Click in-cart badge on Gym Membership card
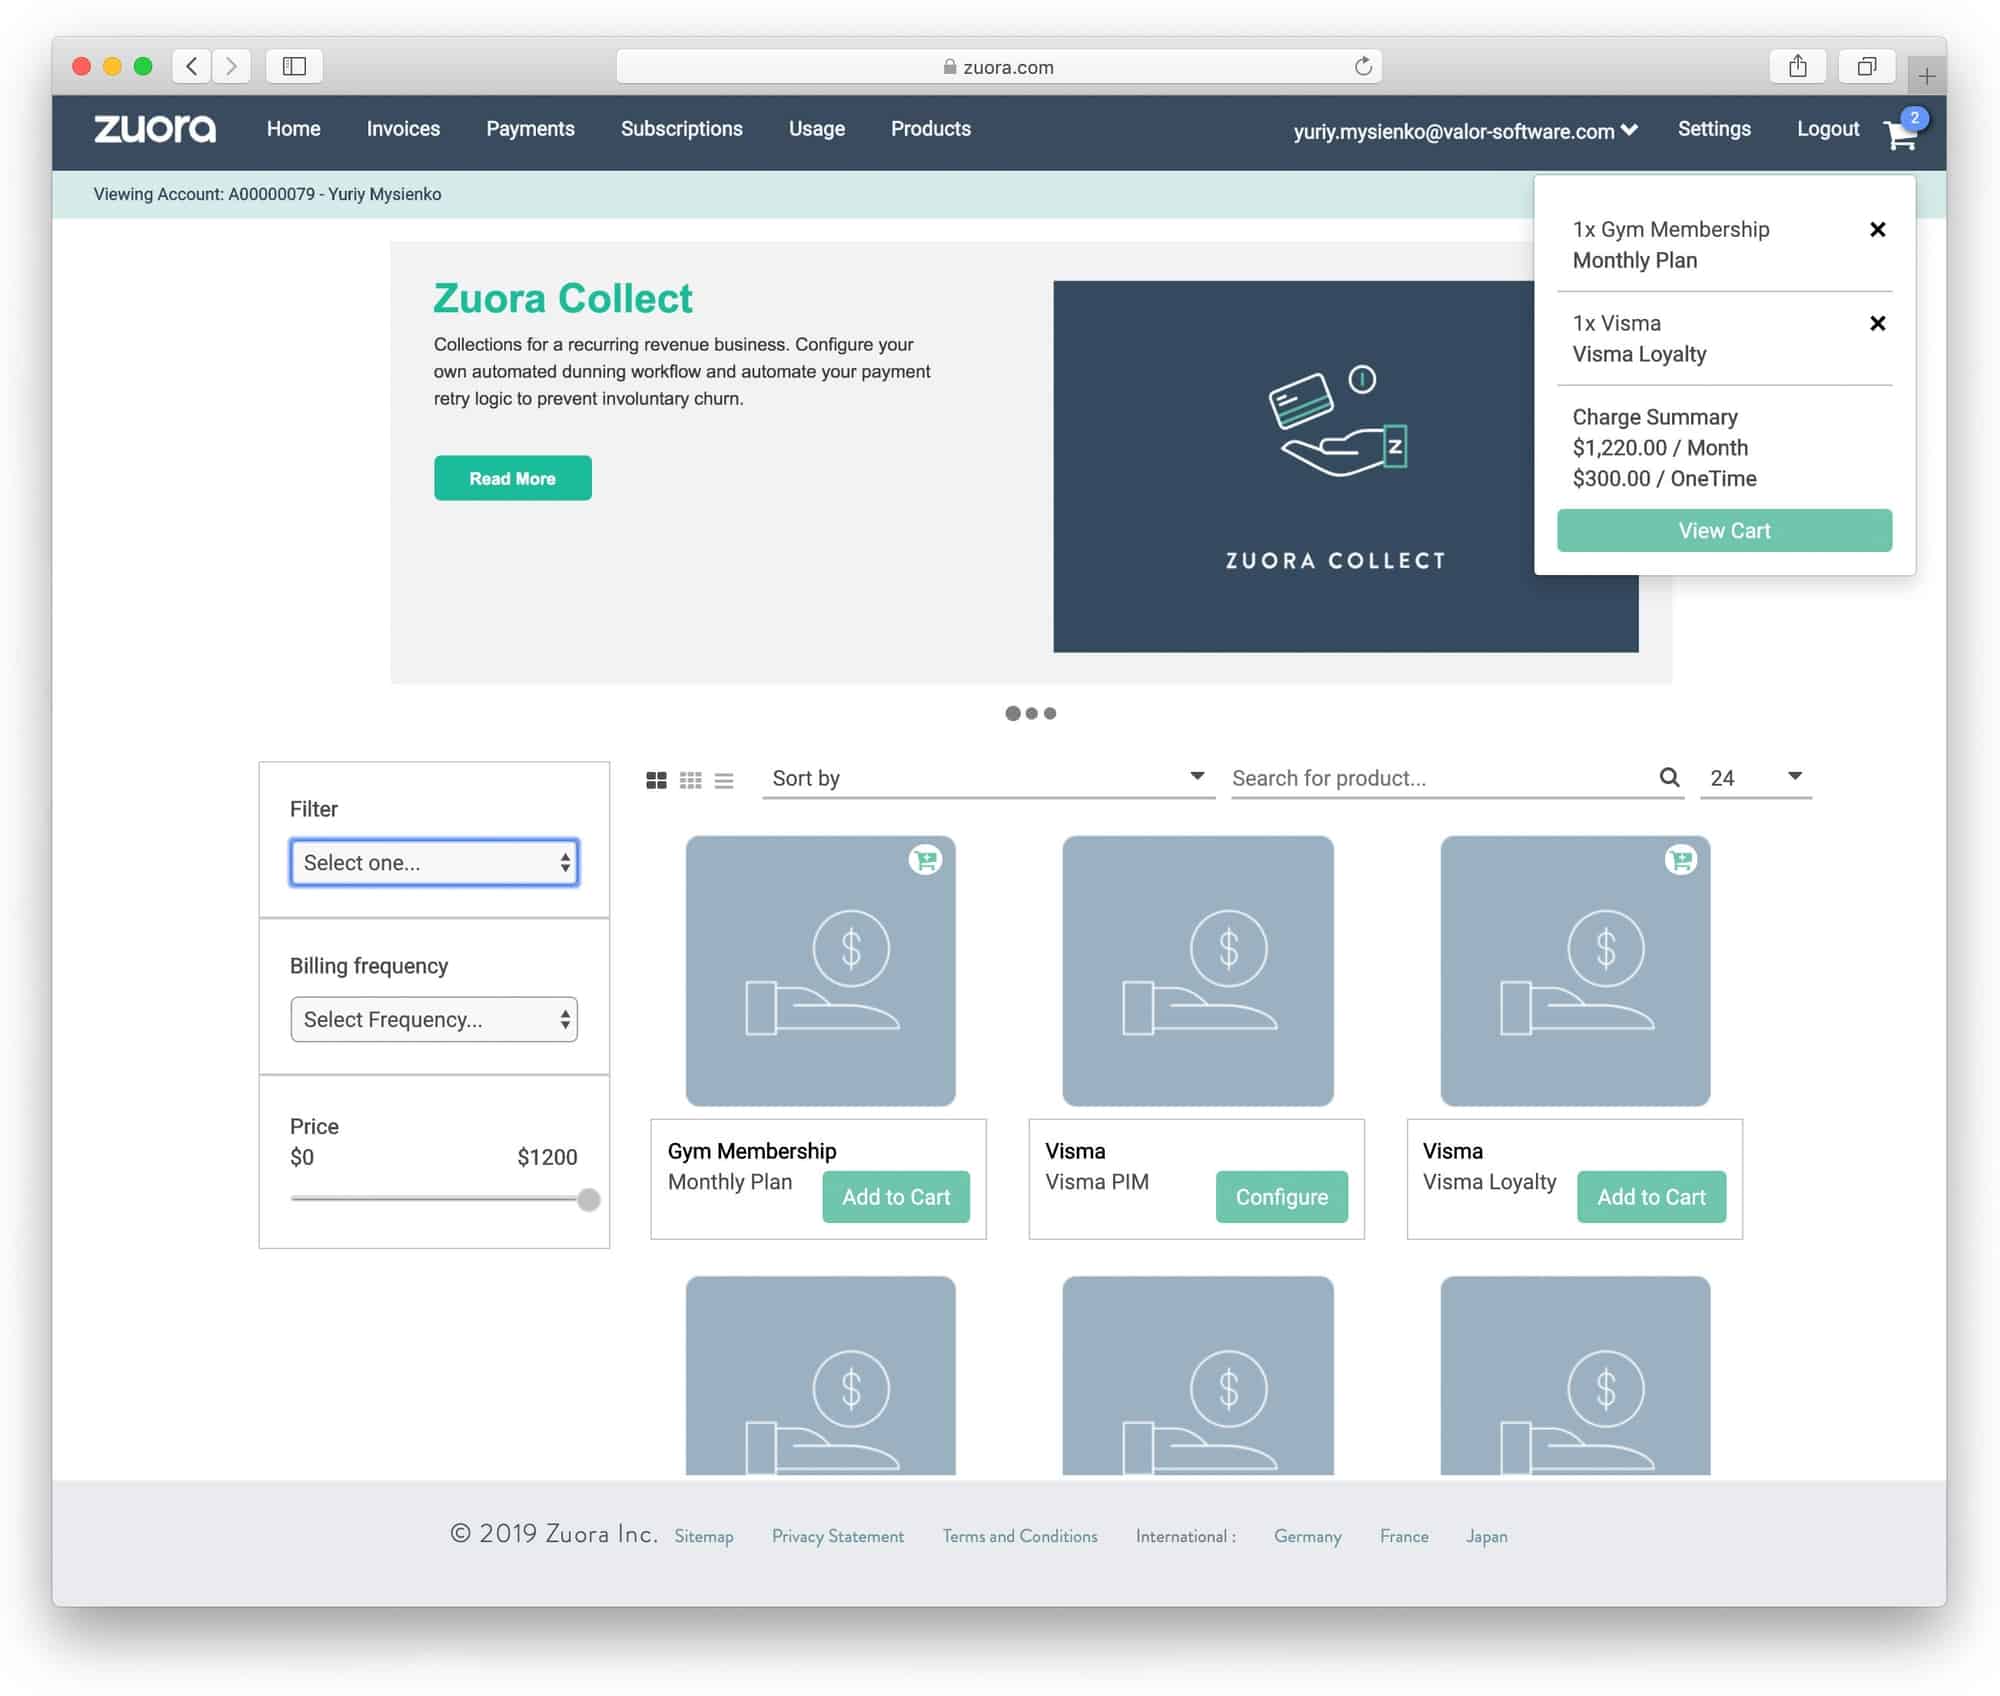Viewport: 2000px width, 1696px height. (925, 859)
